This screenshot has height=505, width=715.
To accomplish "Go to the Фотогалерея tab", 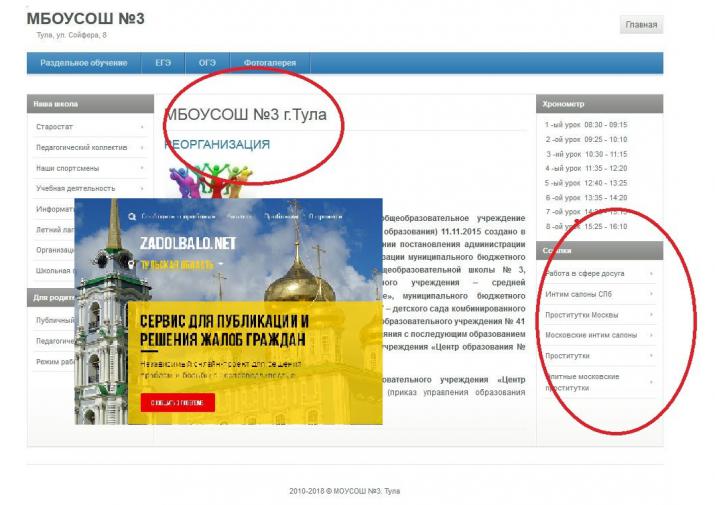I will click(x=270, y=63).
